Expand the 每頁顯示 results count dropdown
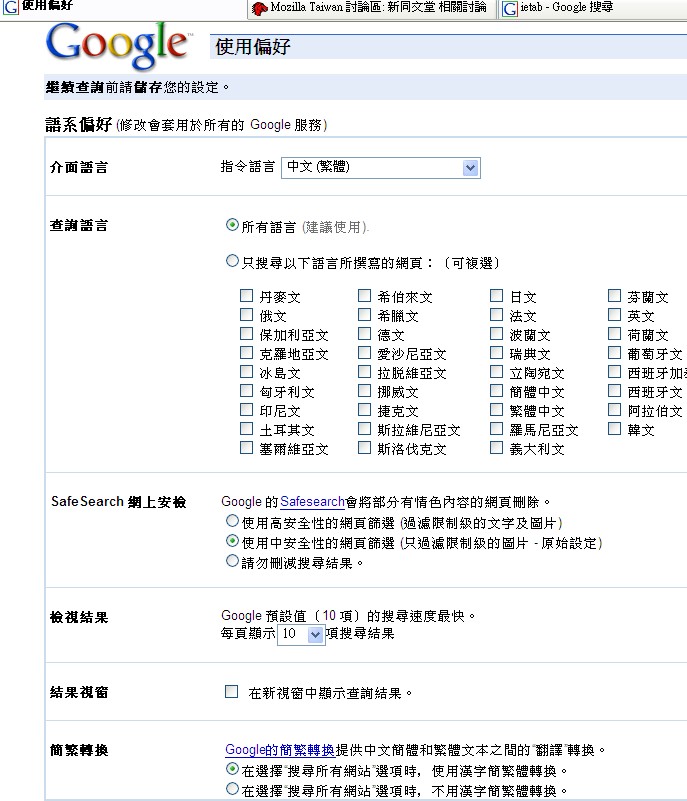 click(302, 634)
